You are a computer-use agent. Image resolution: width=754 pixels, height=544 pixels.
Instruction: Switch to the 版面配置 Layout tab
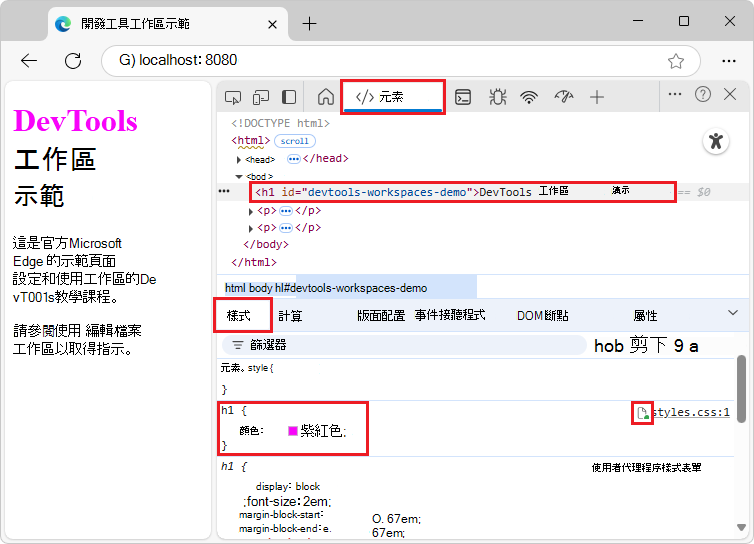point(381,316)
